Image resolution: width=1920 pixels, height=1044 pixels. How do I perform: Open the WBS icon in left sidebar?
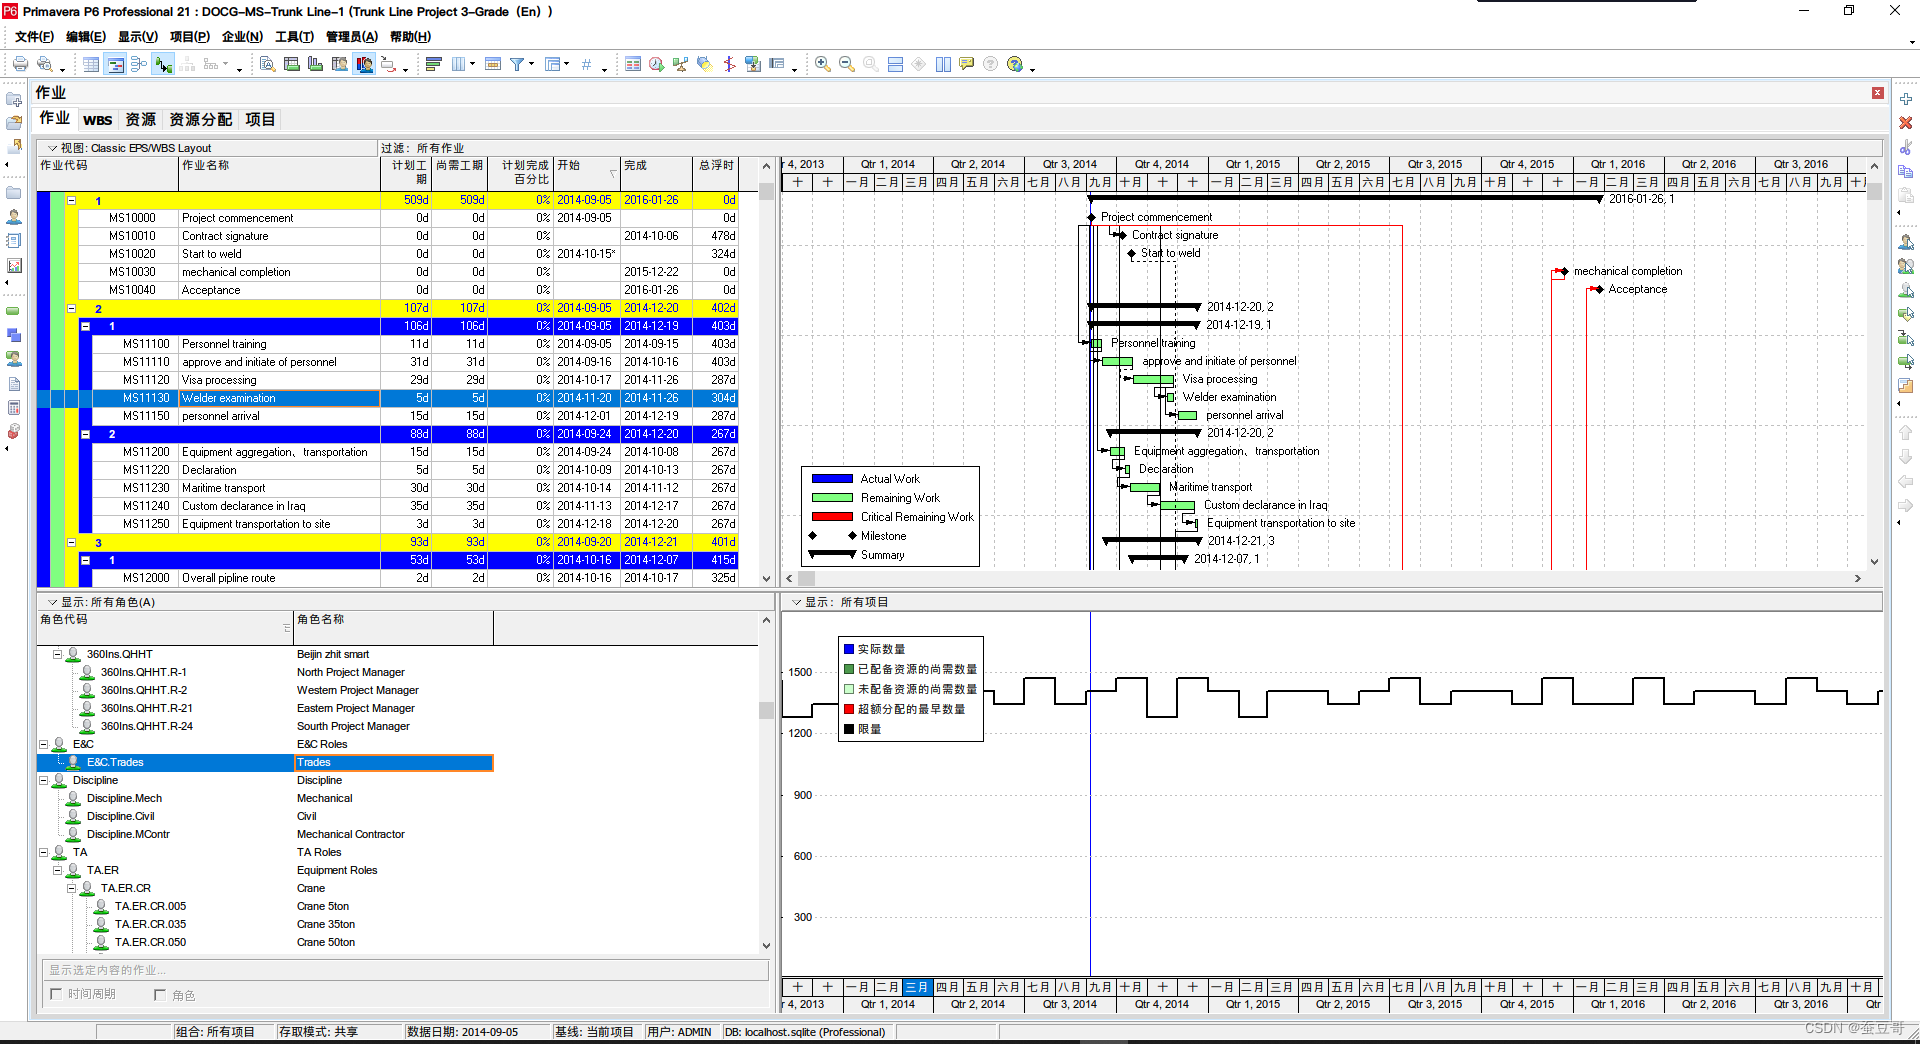14,335
